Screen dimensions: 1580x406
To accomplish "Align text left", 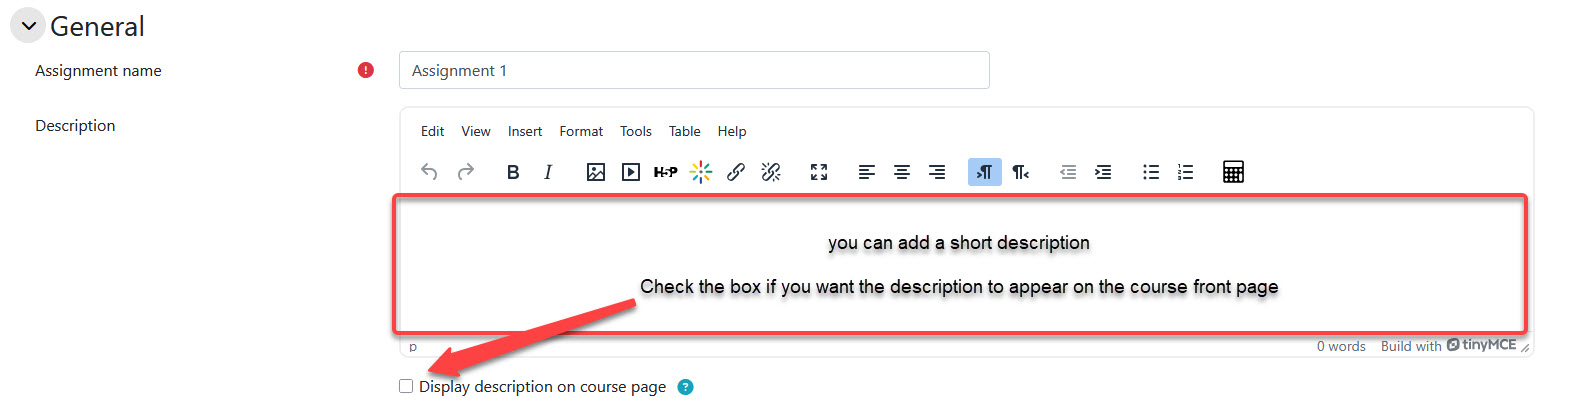I will (x=867, y=172).
